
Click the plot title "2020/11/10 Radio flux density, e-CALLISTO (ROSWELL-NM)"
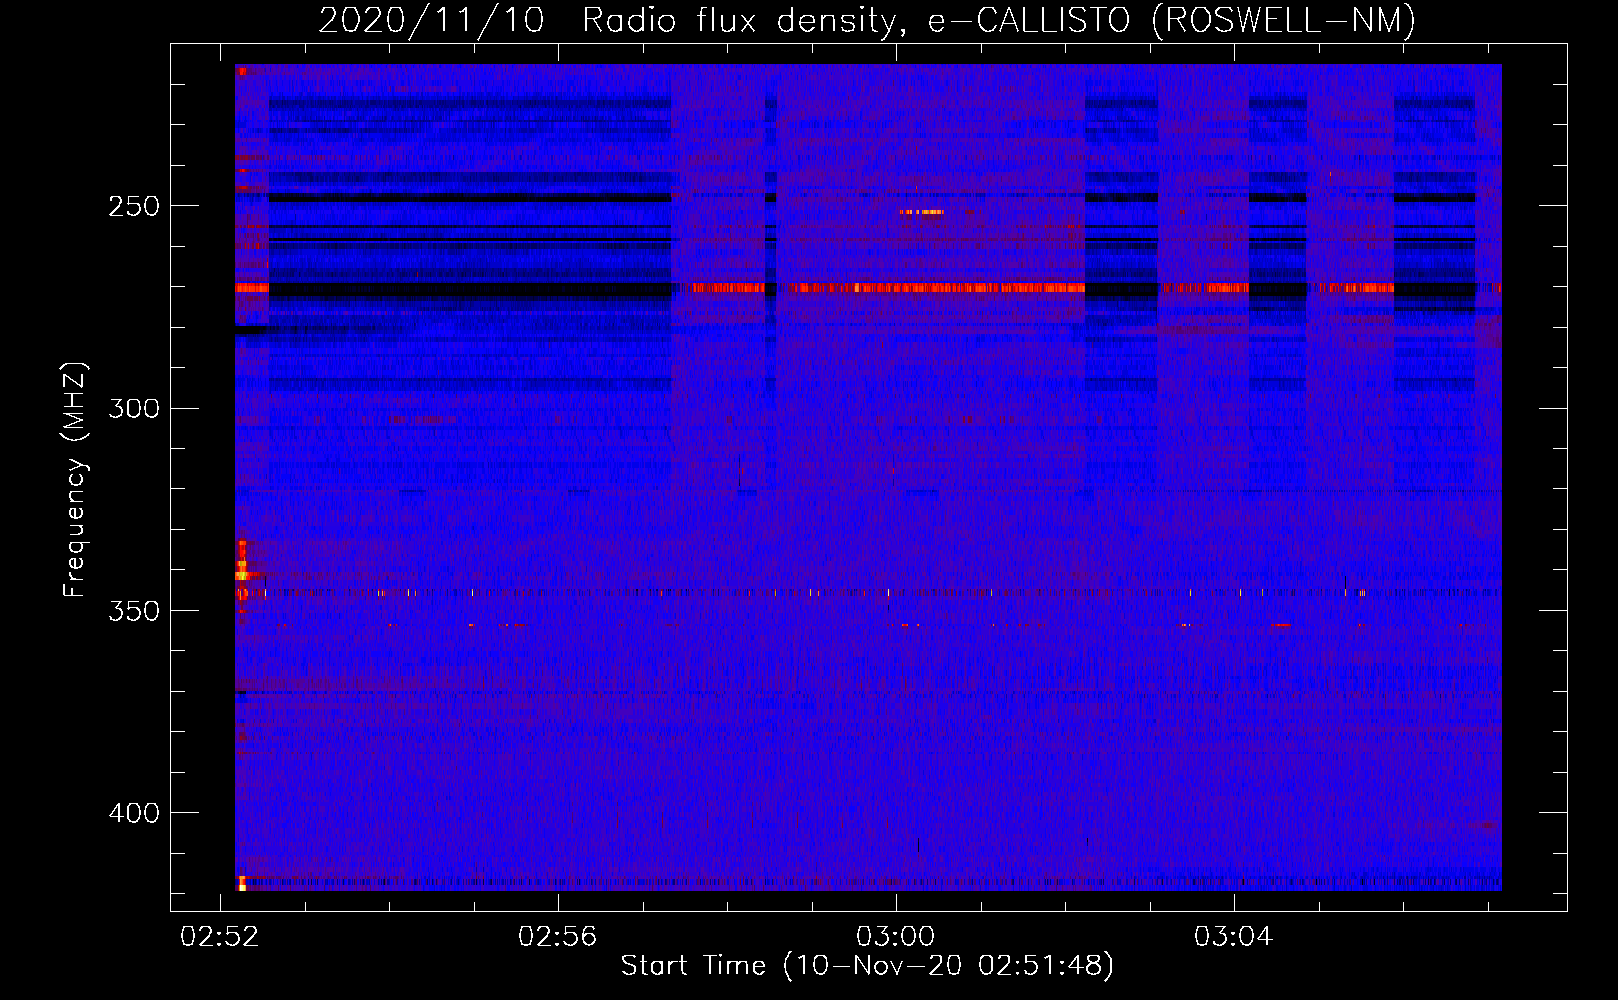pyautogui.click(x=867, y=20)
